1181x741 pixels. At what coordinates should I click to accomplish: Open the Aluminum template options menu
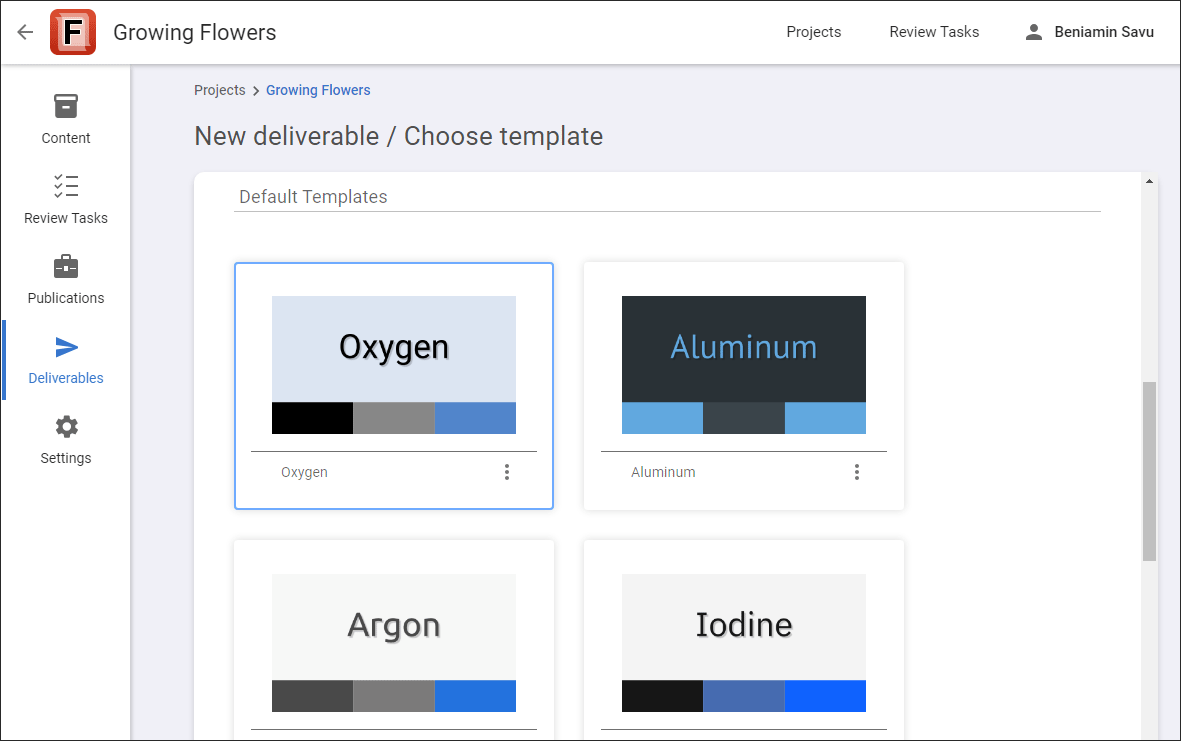pyautogui.click(x=856, y=472)
